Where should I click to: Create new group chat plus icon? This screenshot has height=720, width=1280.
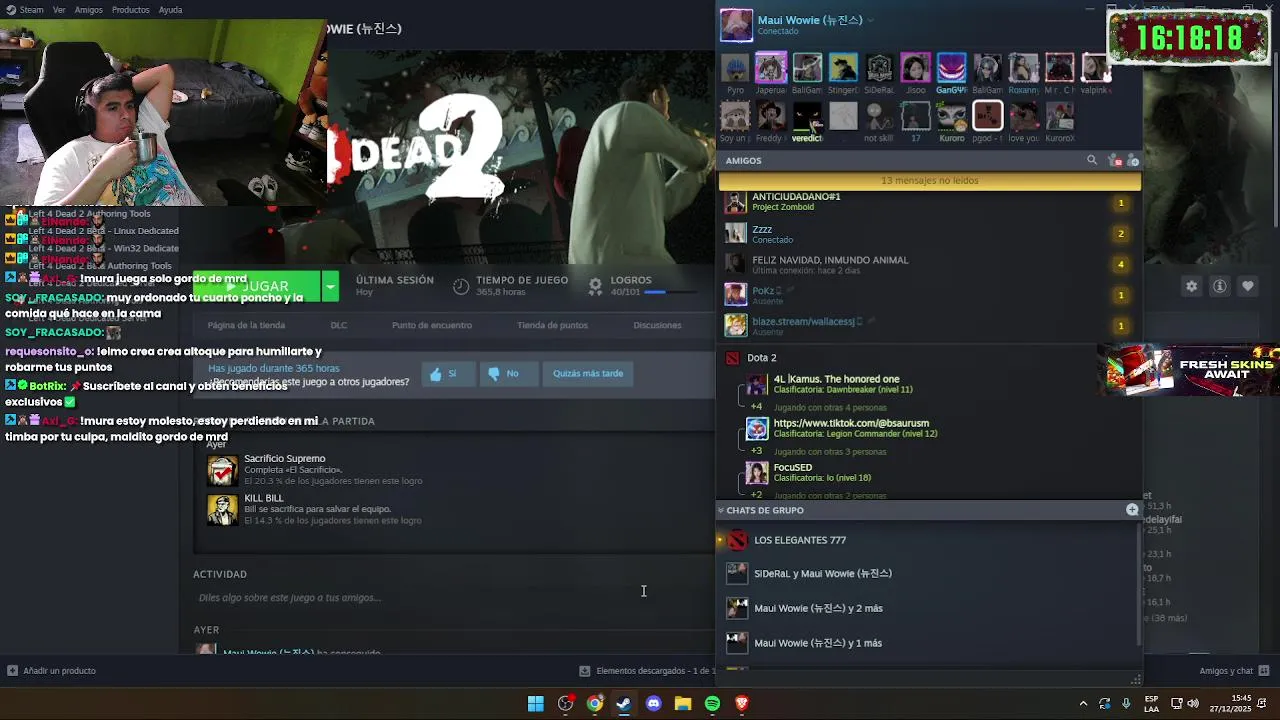[1132, 510]
